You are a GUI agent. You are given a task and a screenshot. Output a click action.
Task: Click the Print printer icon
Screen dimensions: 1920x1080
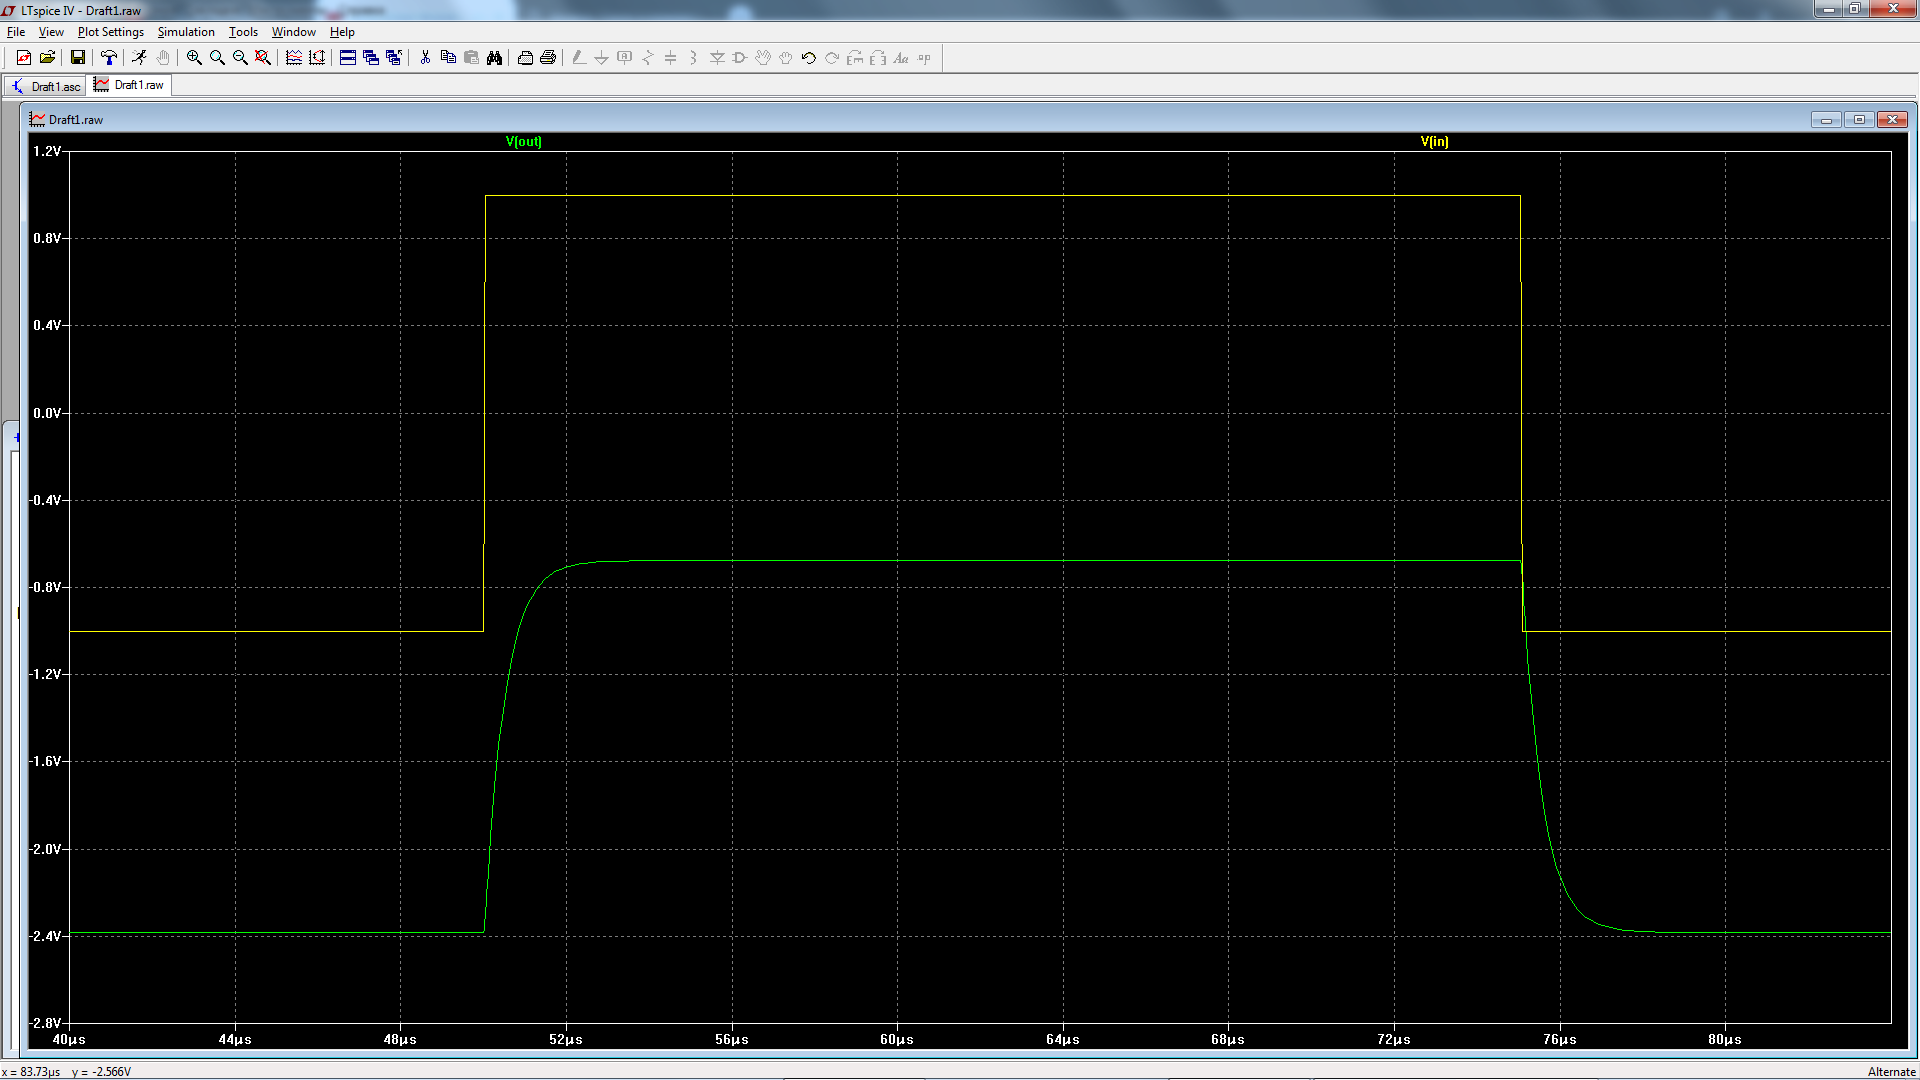[548, 58]
